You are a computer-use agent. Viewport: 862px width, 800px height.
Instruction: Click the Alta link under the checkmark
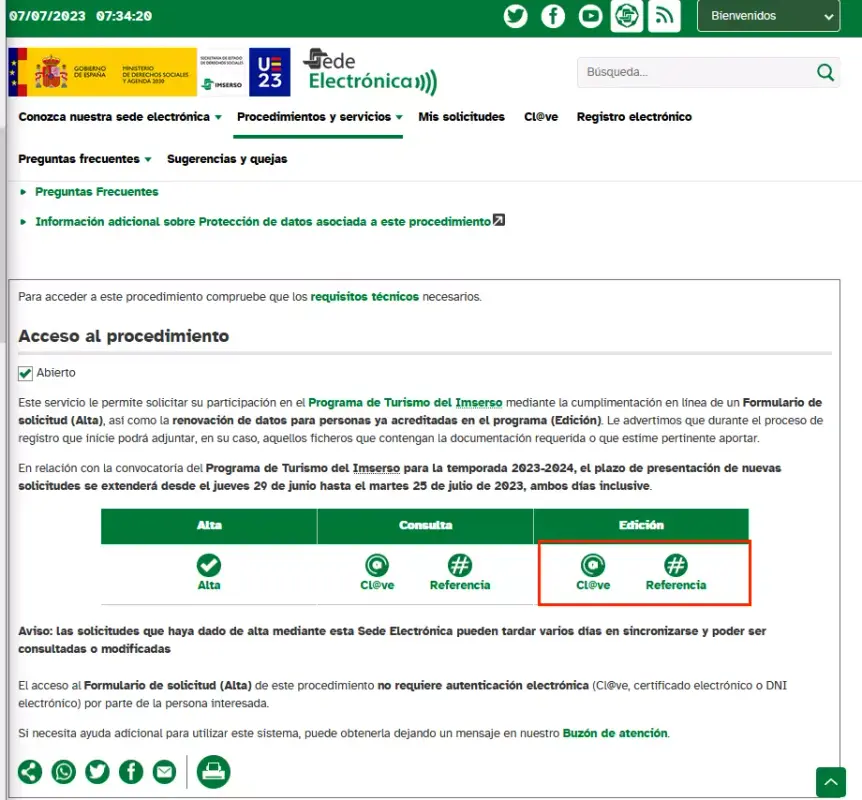click(x=209, y=585)
